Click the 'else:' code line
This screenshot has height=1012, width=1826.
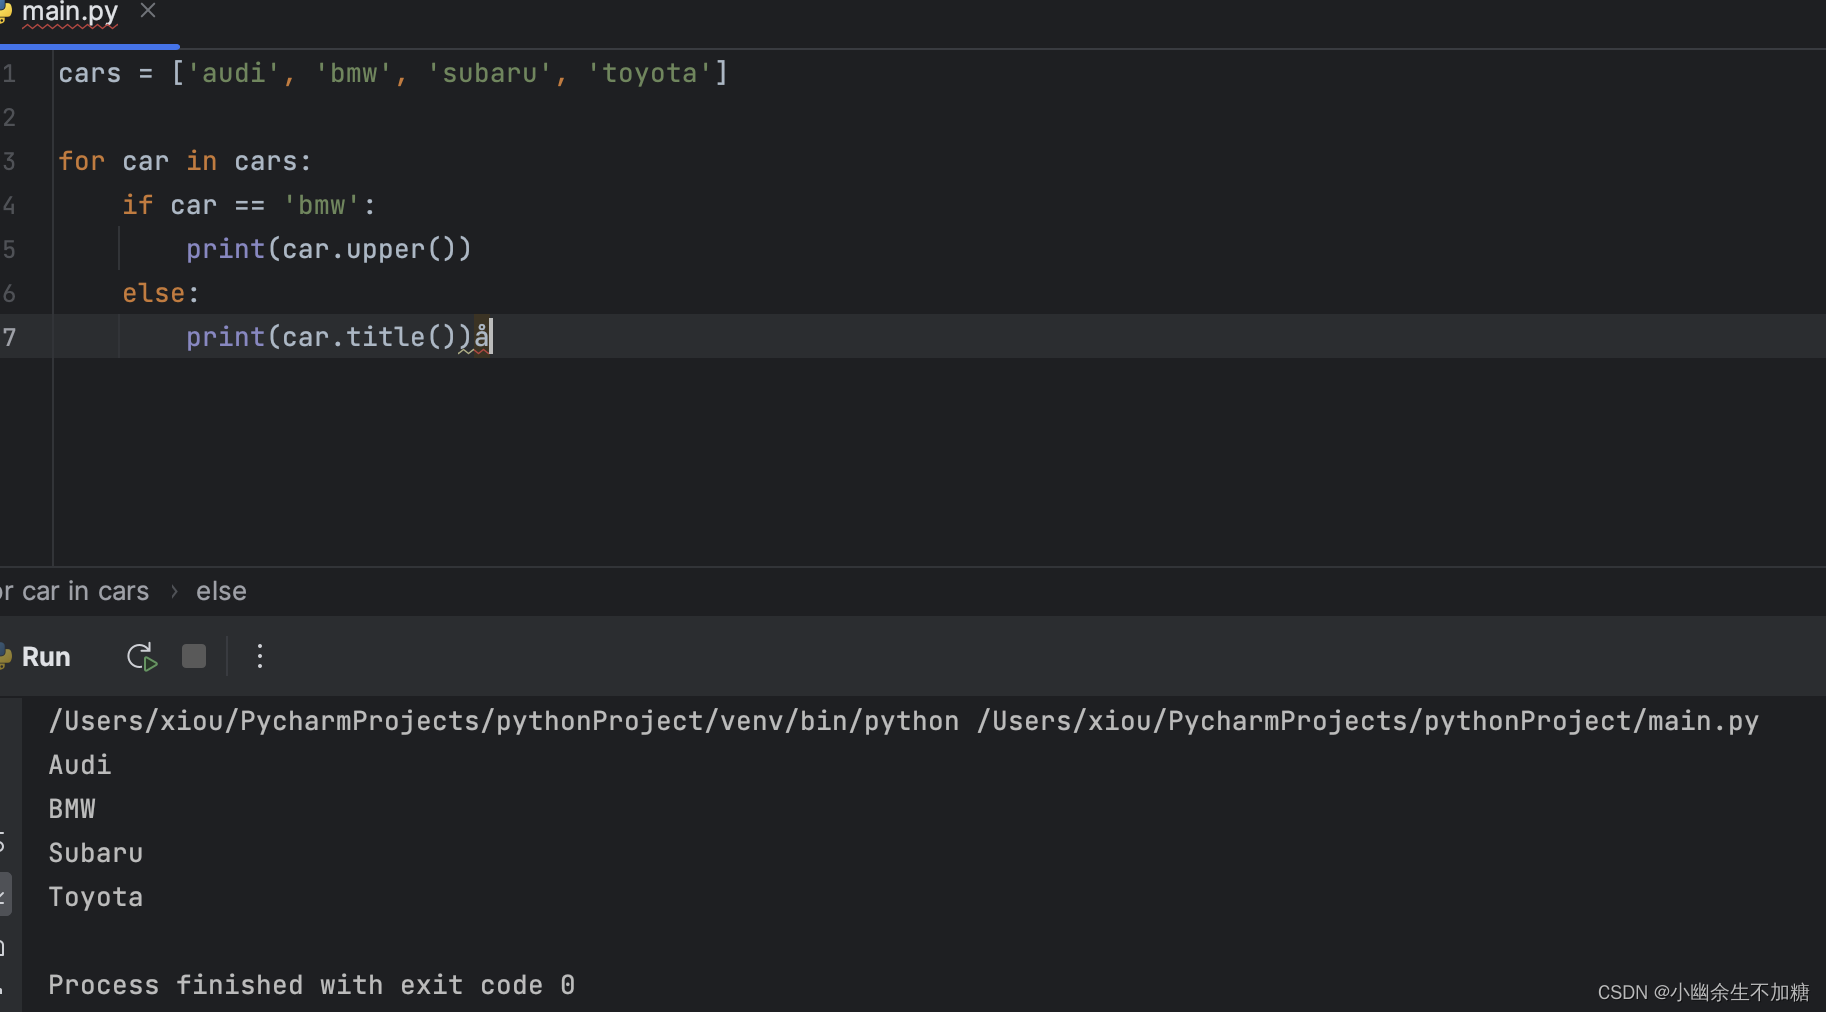(161, 293)
